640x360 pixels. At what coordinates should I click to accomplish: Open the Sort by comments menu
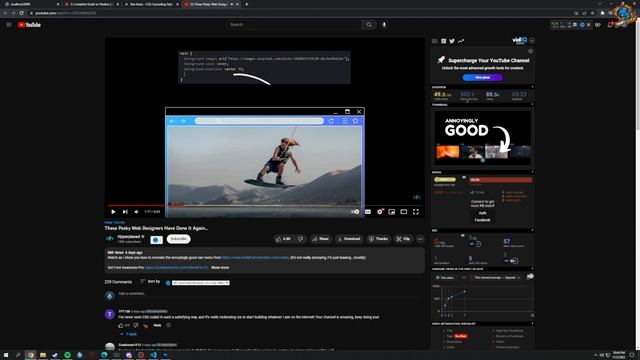[x=150, y=282]
